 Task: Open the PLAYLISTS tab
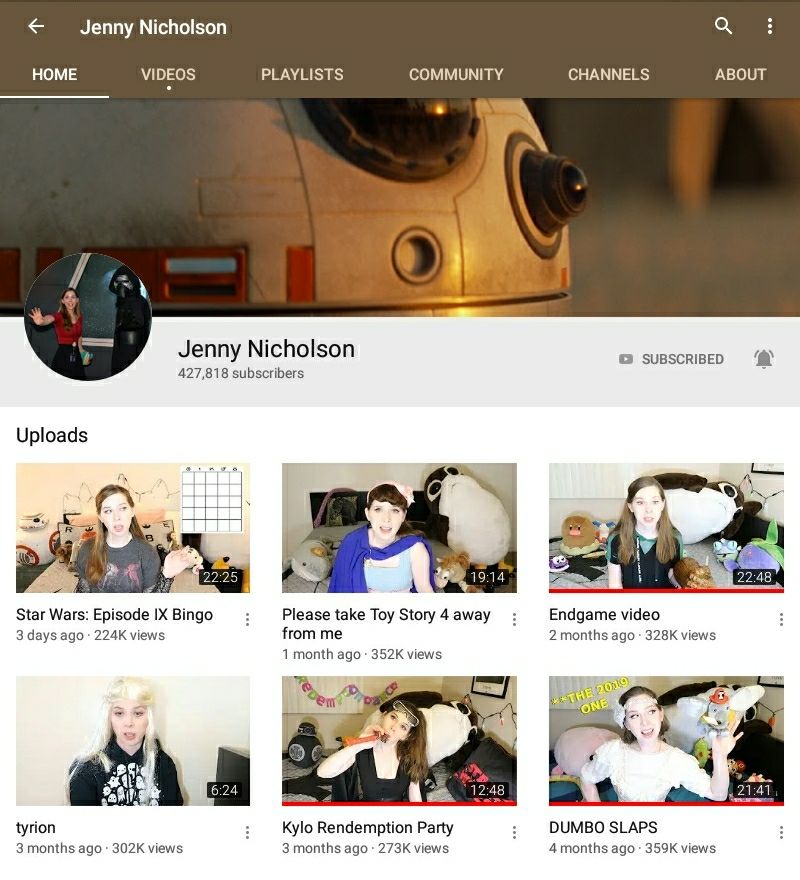302,75
